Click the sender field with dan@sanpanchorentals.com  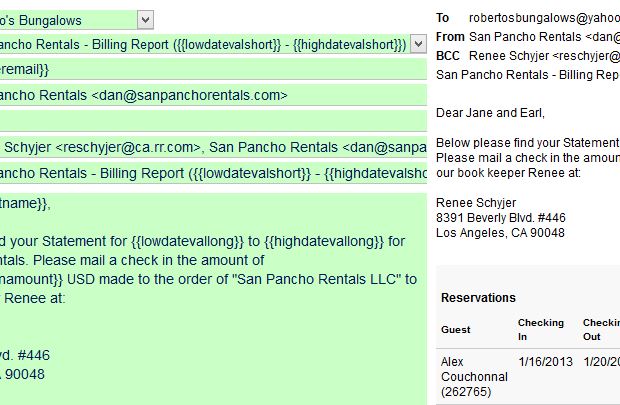coord(212,96)
